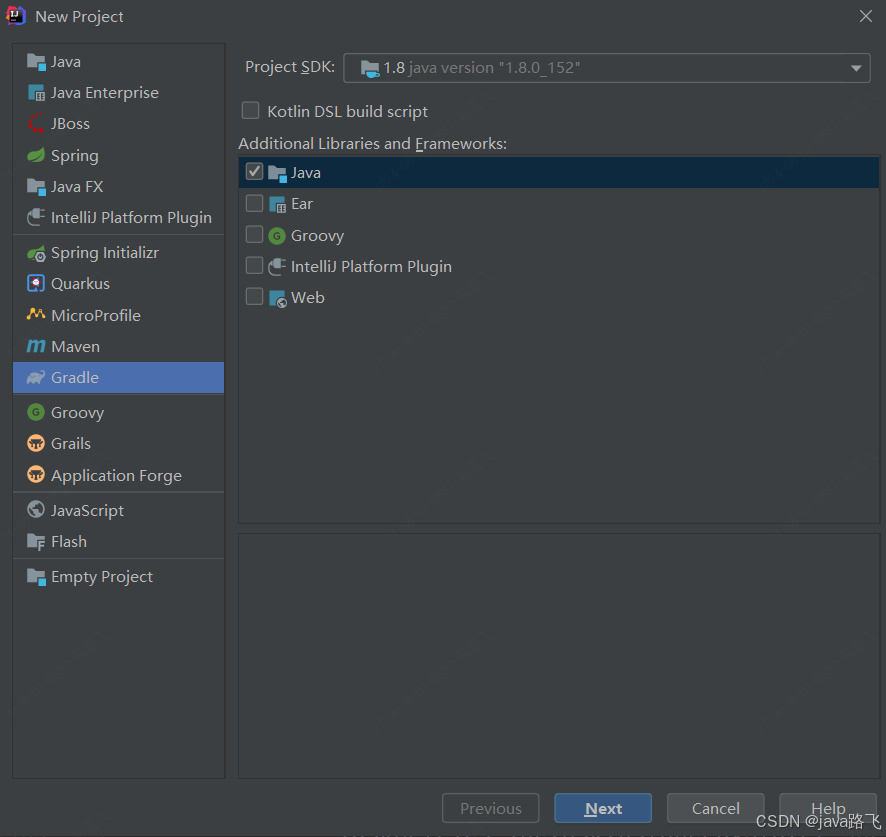886x837 pixels.
Task: Click the 'Java' label in frameworks list
Action: tap(306, 173)
